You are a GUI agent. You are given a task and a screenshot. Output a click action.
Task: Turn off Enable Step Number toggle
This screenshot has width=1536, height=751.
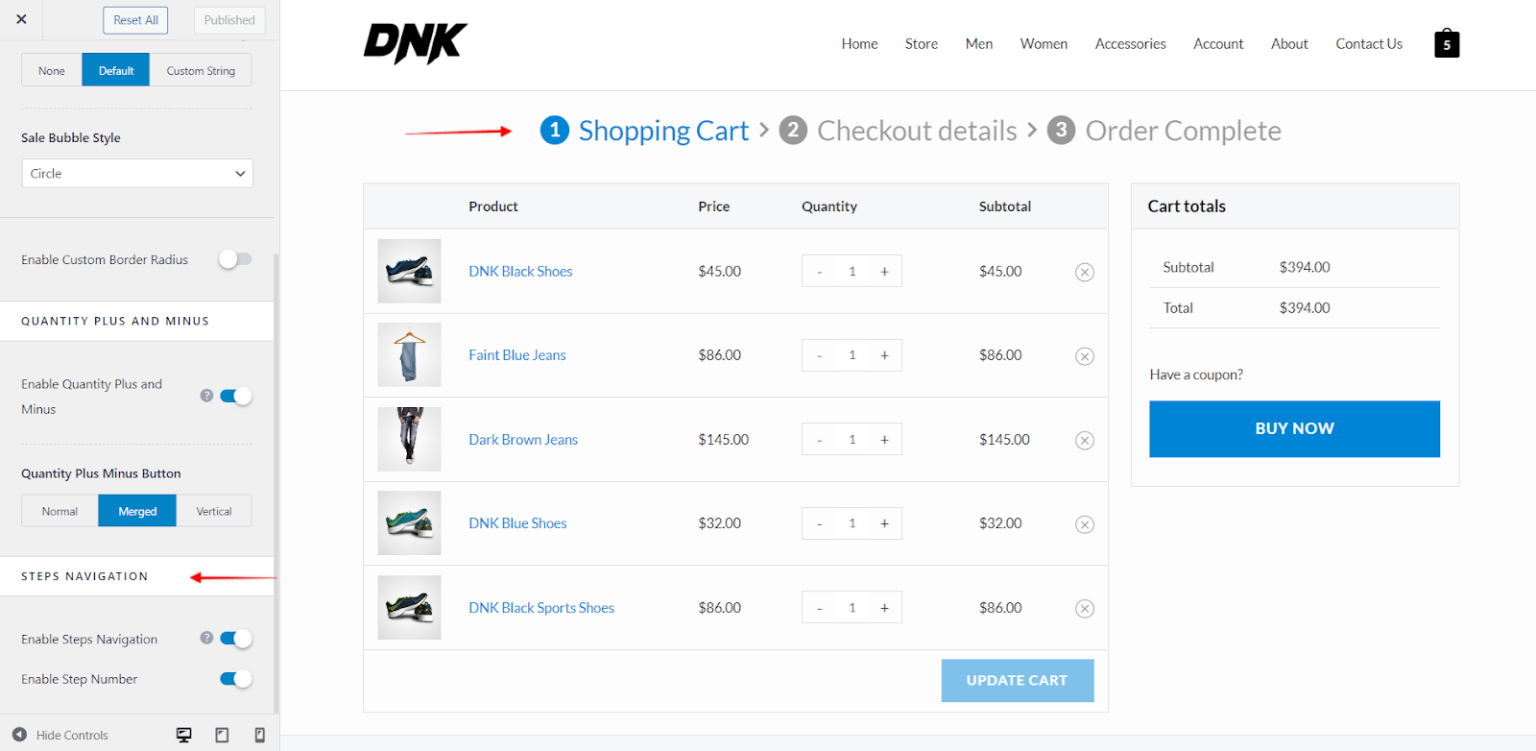point(235,679)
